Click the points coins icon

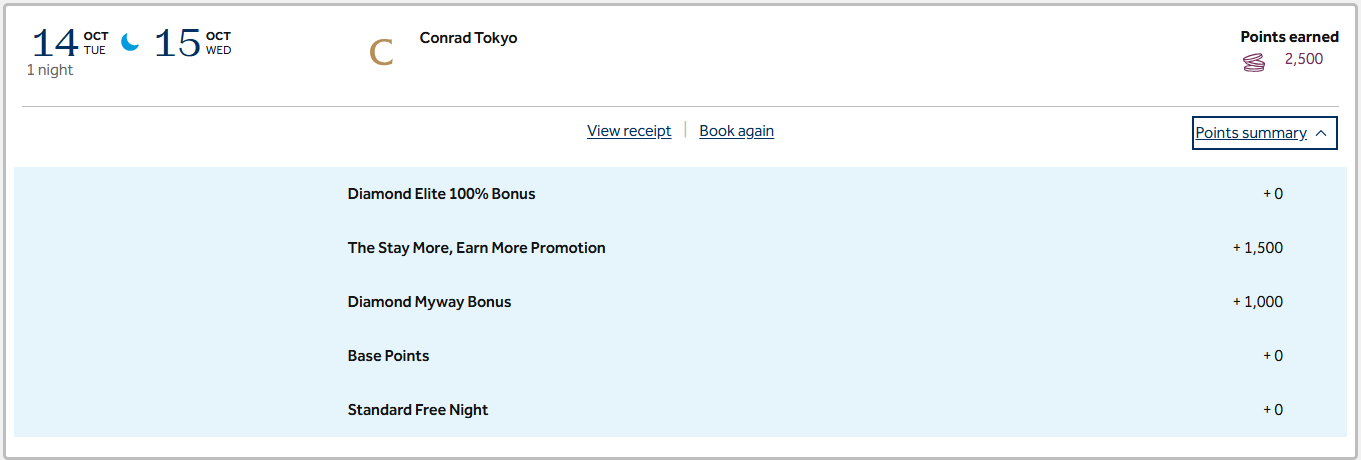[1253, 63]
